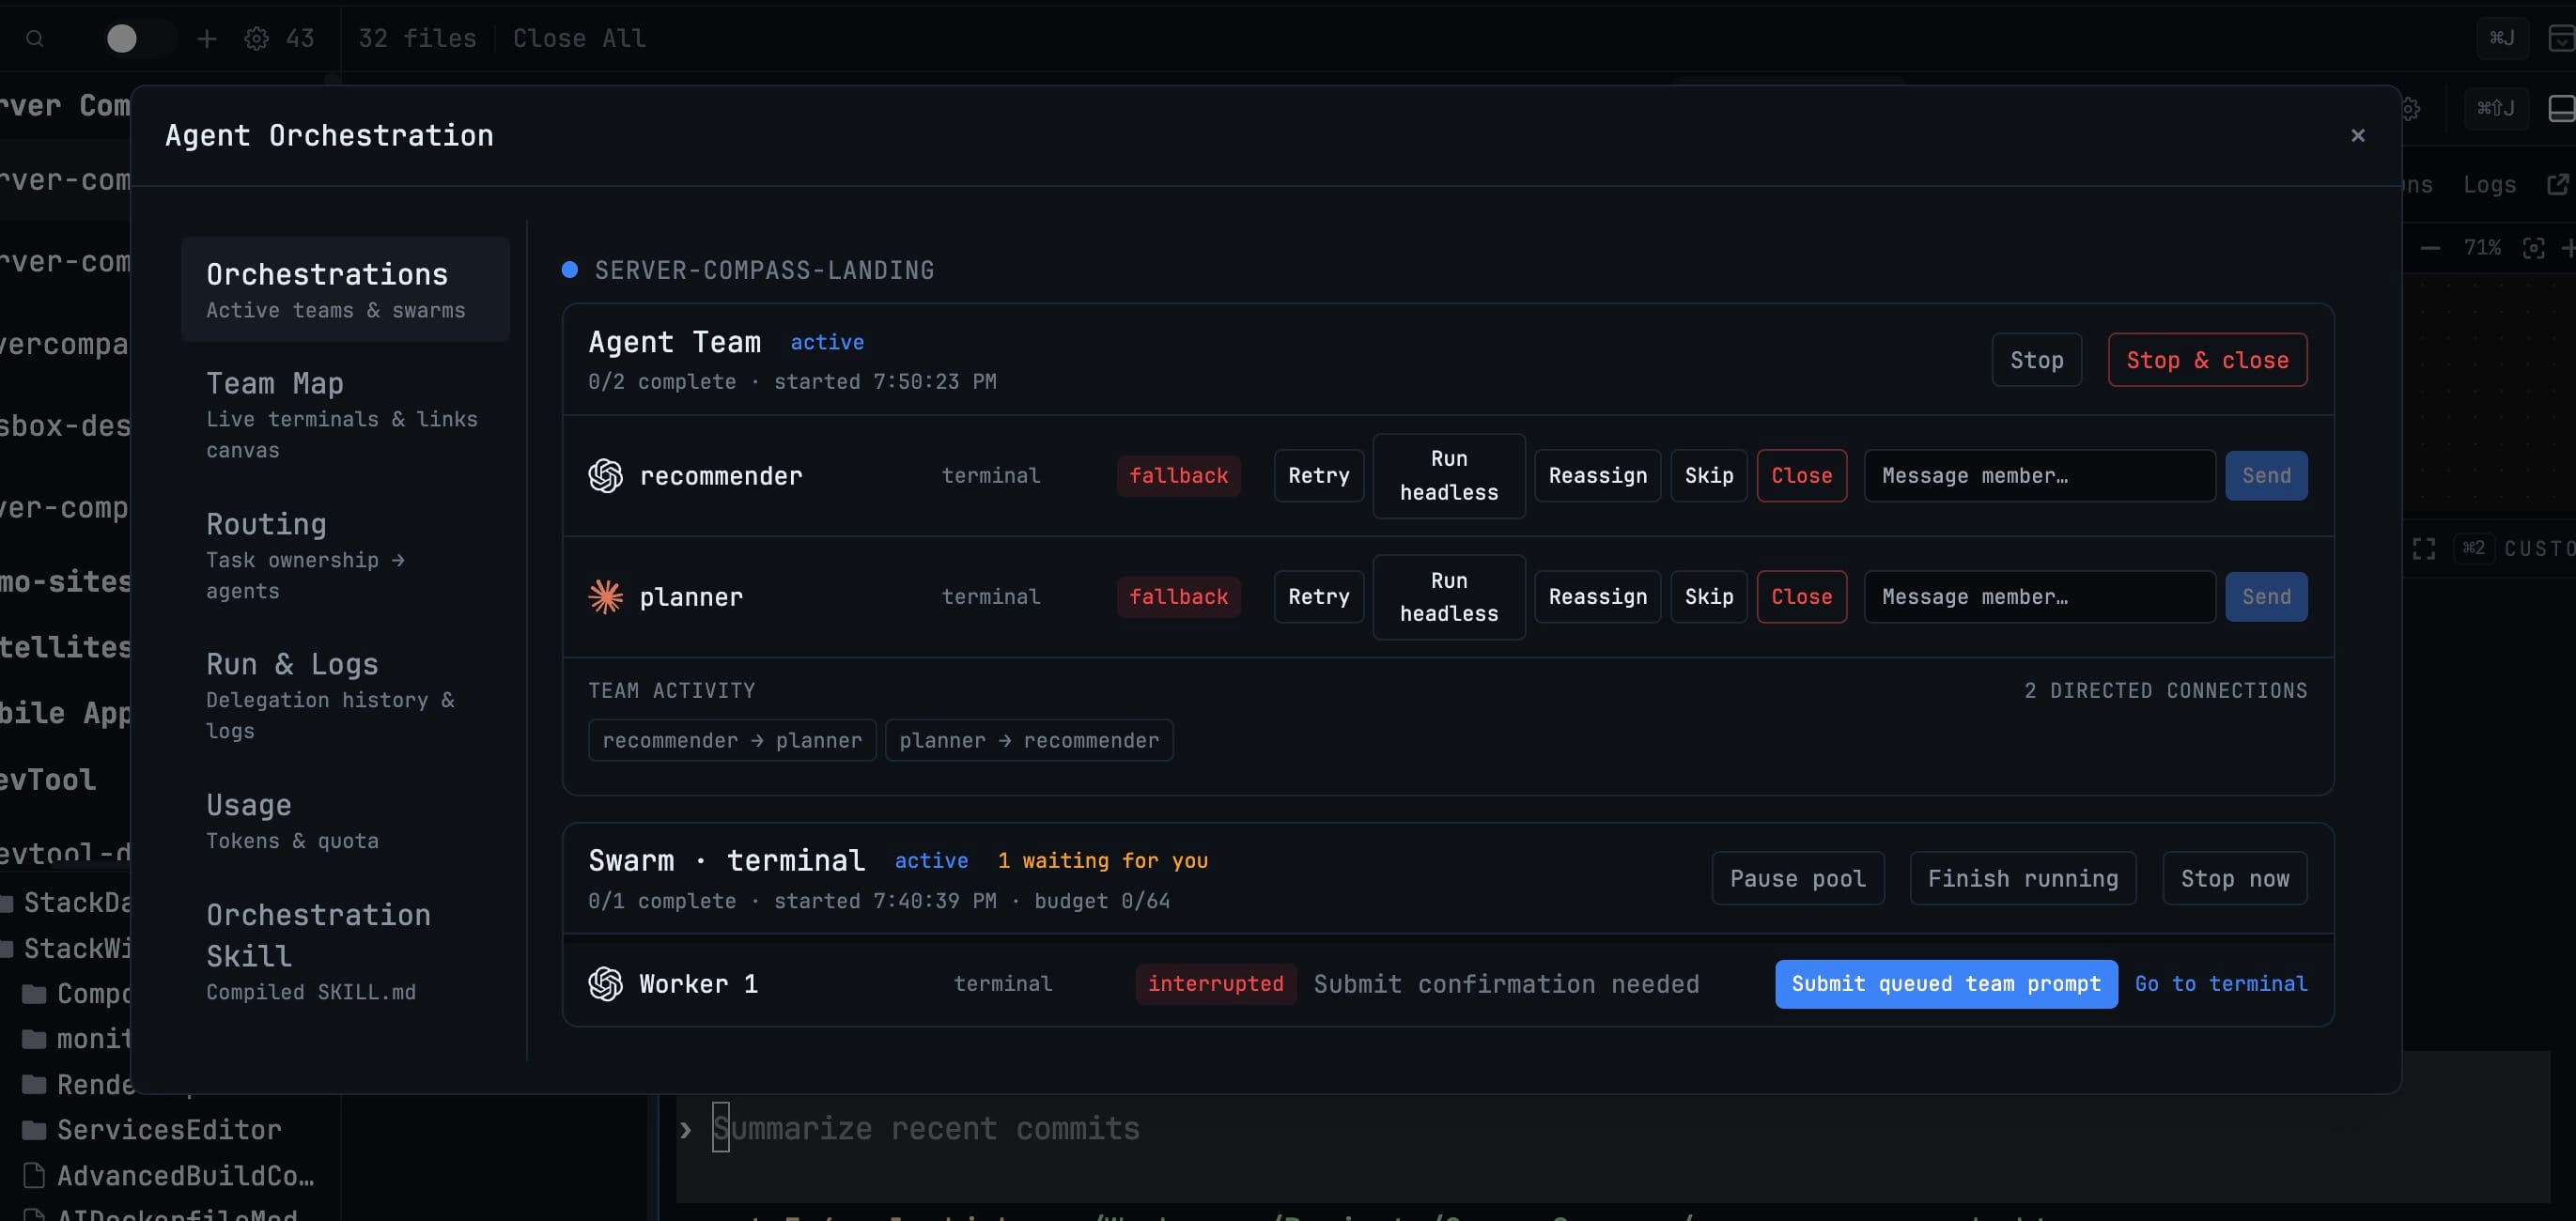Send message to recommender
This screenshot has width=2576, height=1221.
[x=2265, y=476]
